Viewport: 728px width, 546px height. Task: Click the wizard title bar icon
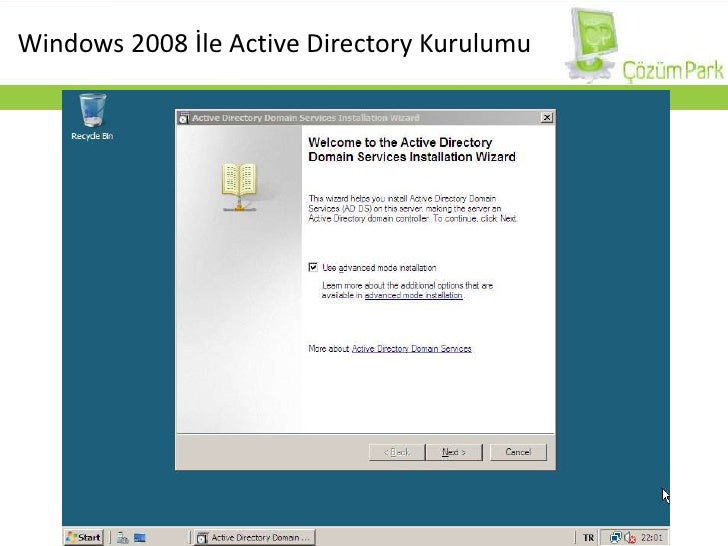184,118
